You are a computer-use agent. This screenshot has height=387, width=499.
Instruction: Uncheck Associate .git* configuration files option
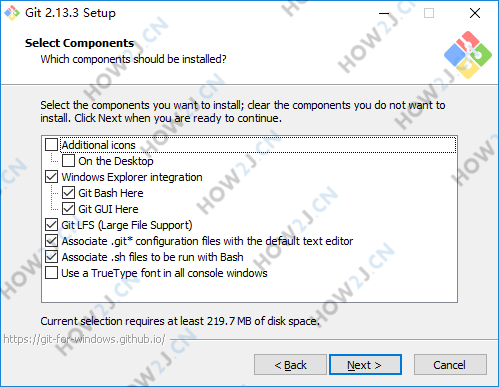pyautogui.click(x=51, y=241)
